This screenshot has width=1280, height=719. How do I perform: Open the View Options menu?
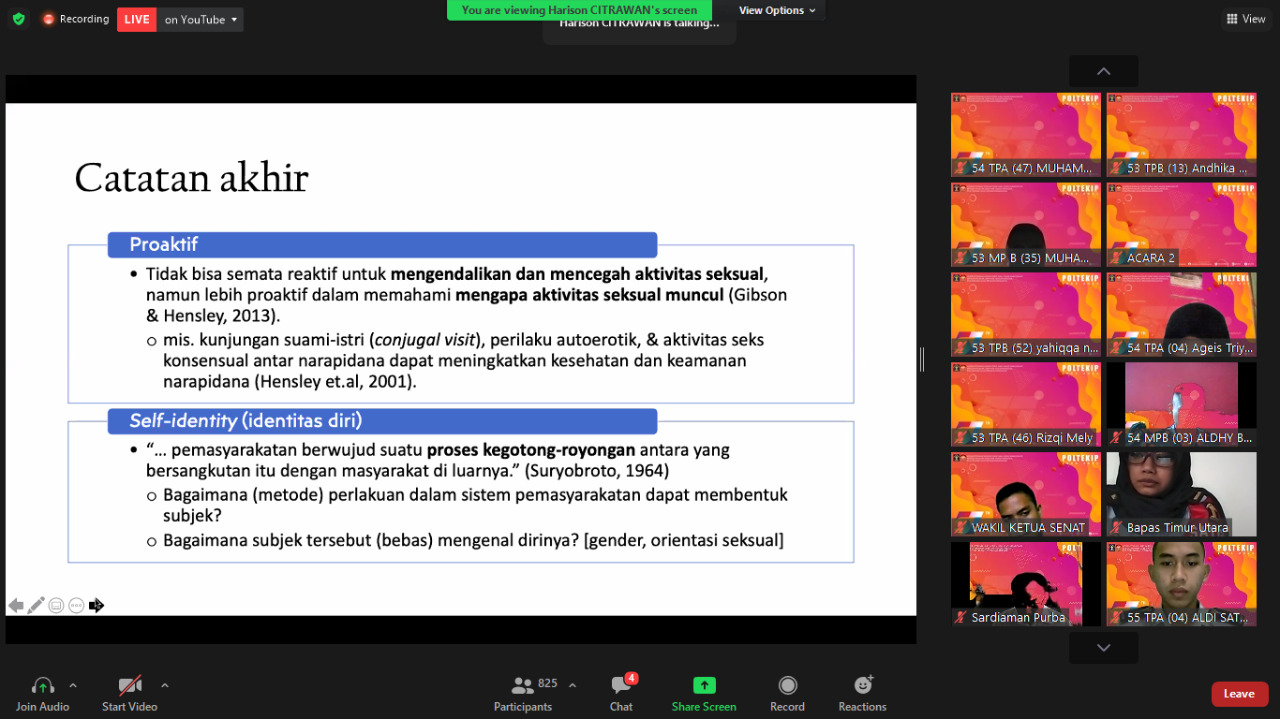pyautogui.click(x=777, y=10)
